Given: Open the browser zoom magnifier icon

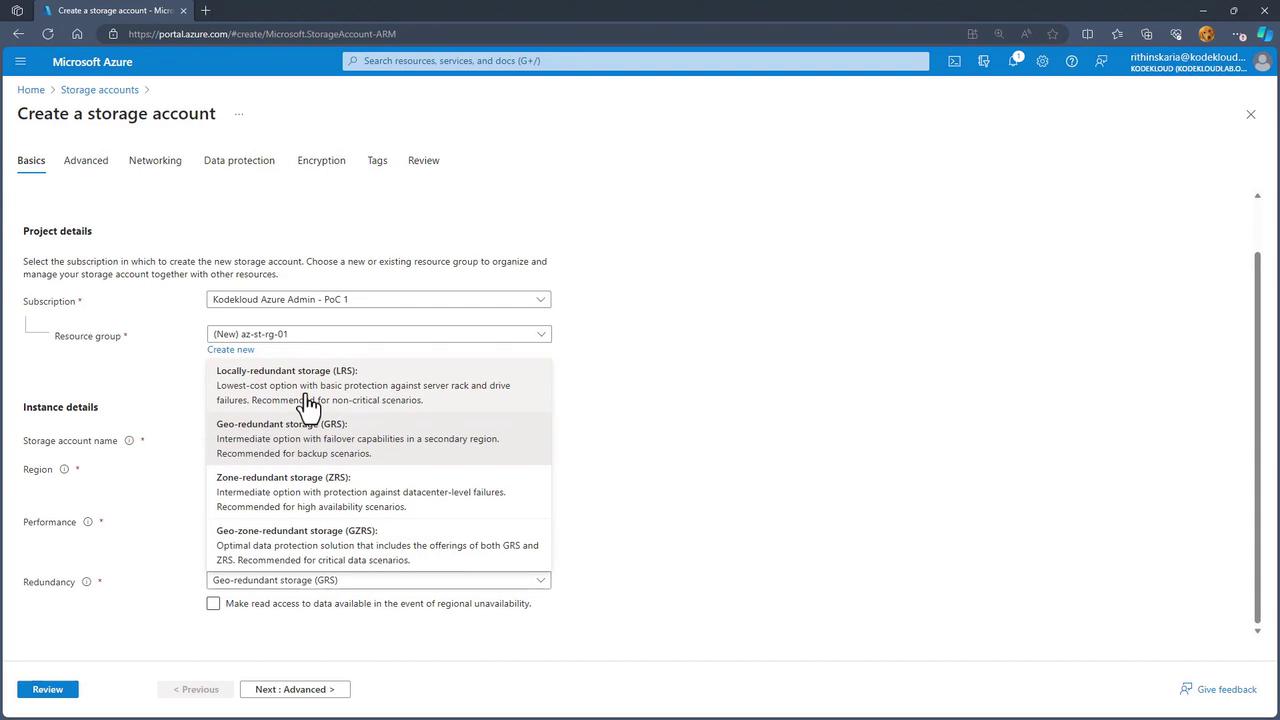Looking at the screenshot, I should pyautogui.click(x=998, y=34).
